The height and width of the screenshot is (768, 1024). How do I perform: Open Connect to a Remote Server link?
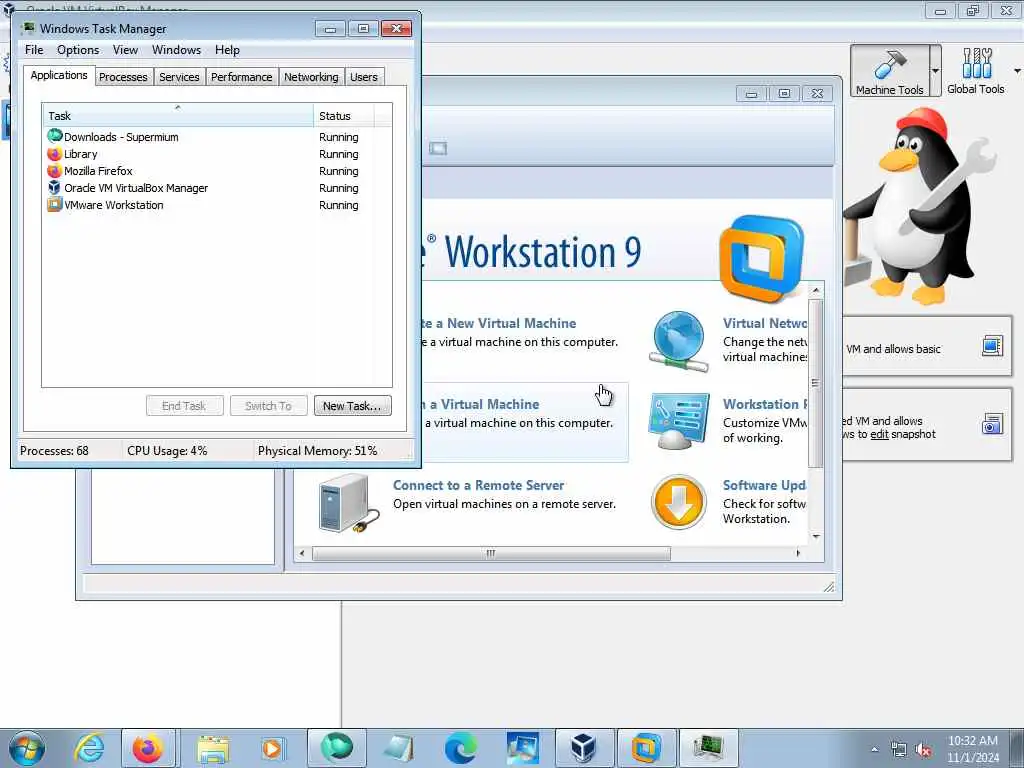[478, 485]
